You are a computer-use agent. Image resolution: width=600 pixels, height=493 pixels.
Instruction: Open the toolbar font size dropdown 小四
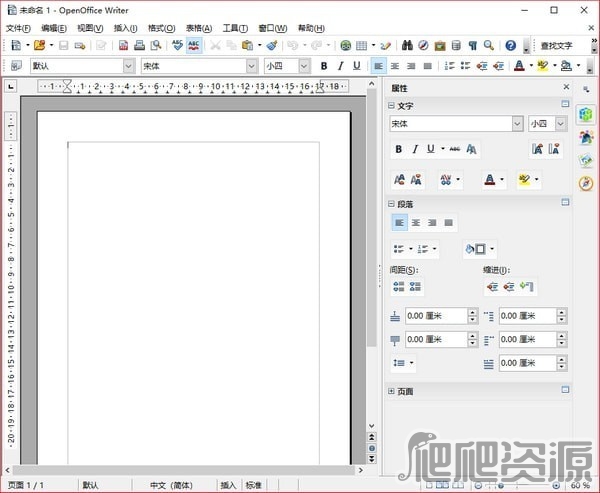coord(304,66)
